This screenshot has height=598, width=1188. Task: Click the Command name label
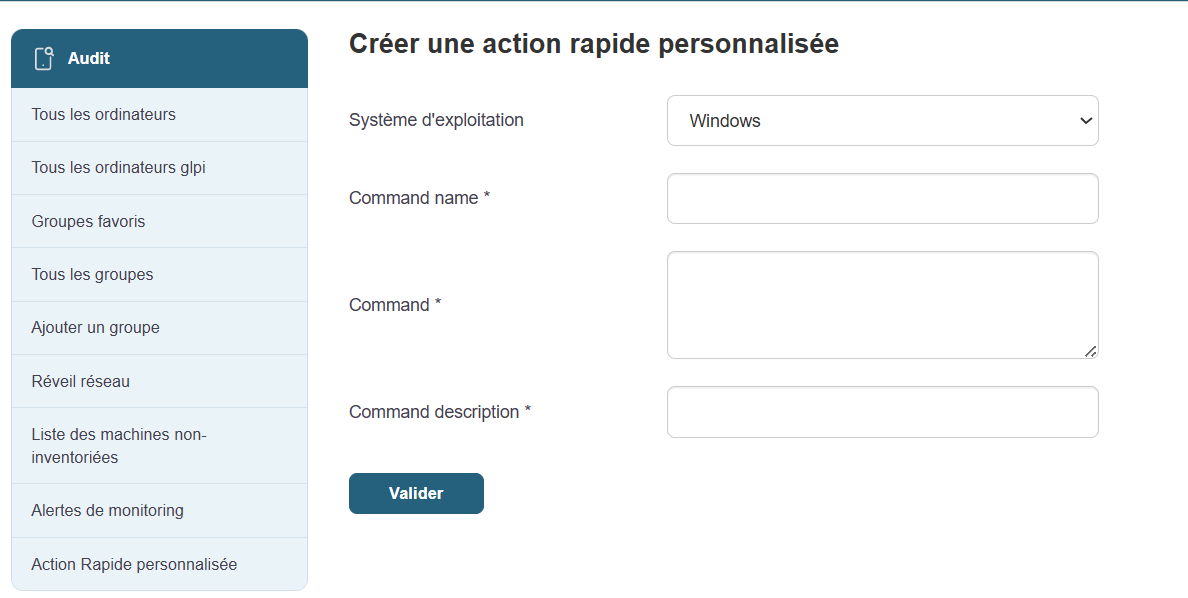[419, 198]
